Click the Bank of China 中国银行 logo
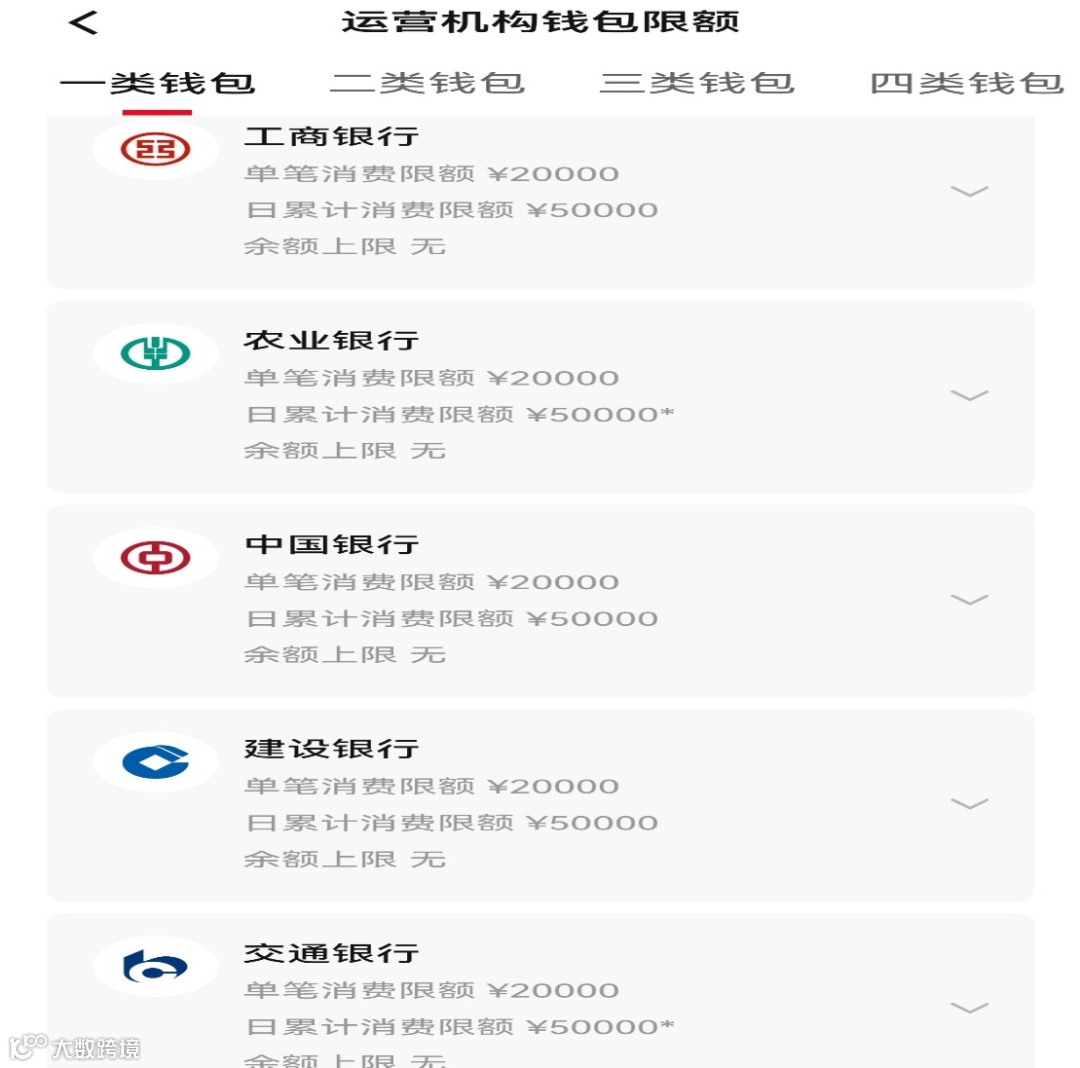 156,557
